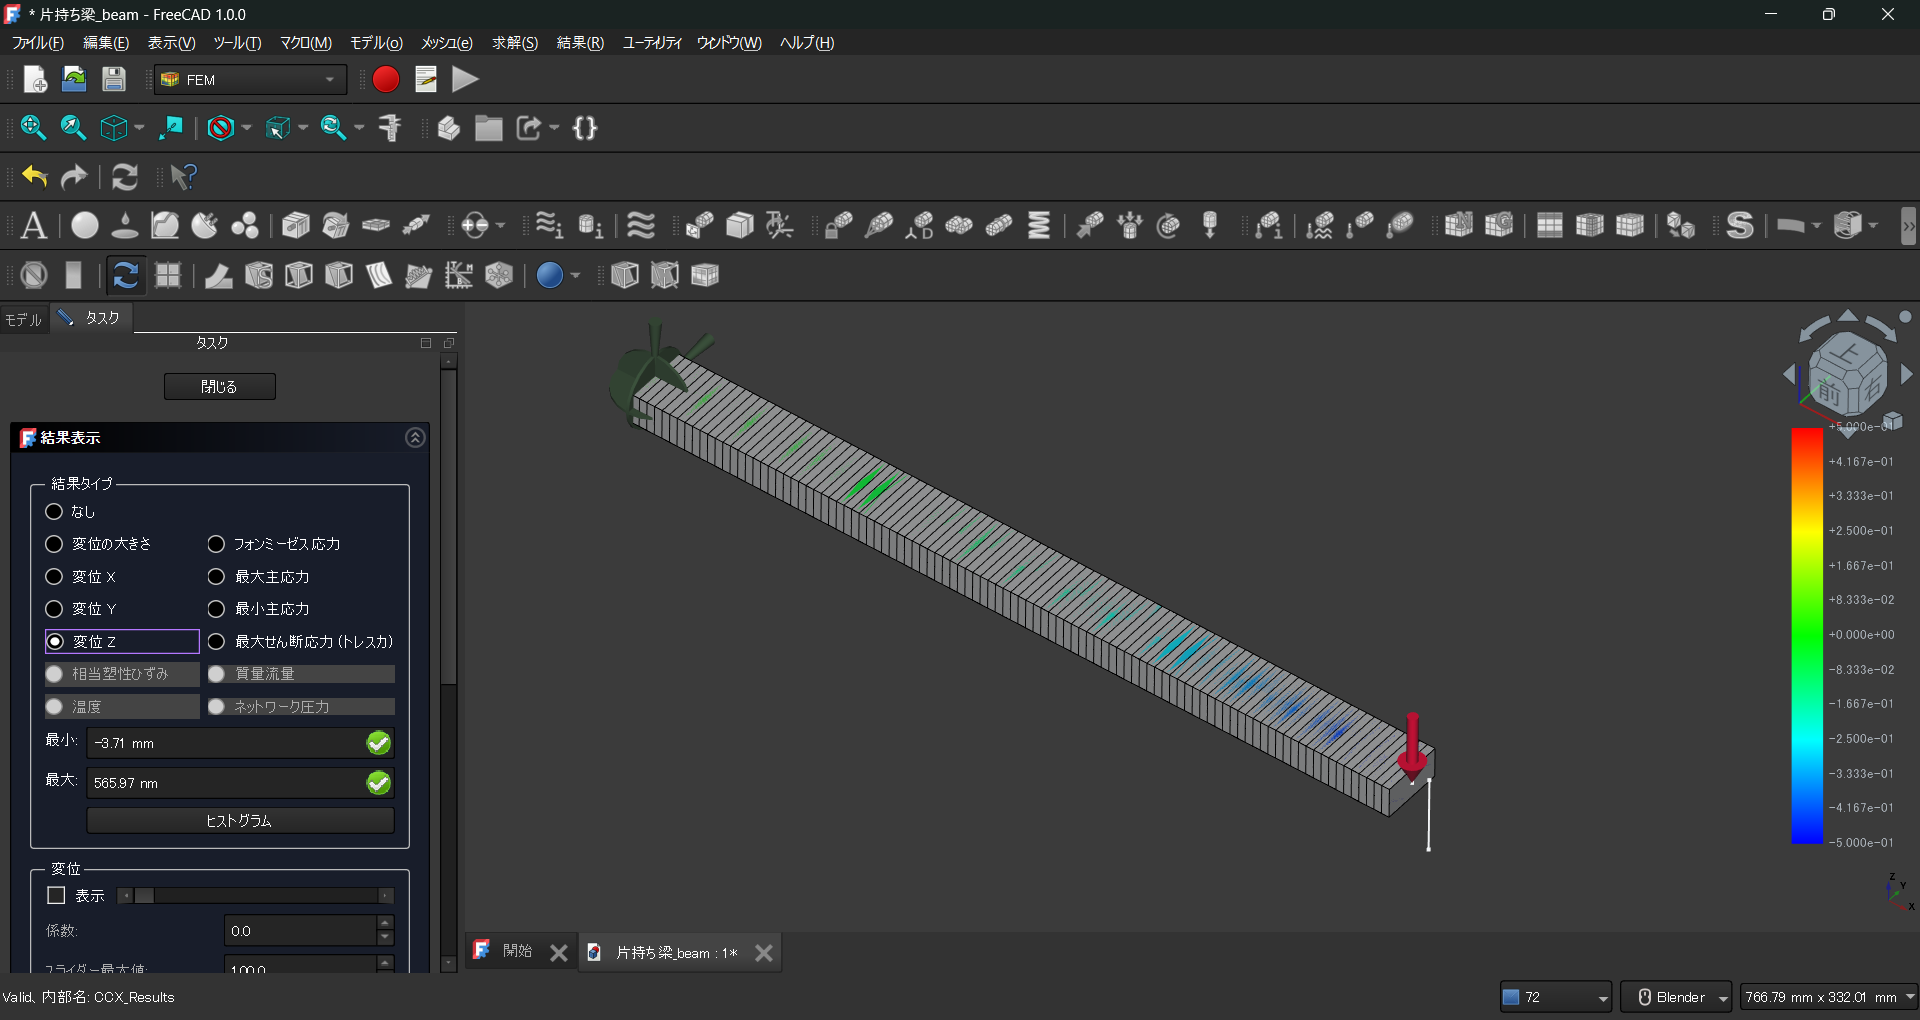Click the 最小 value input field

226,743
